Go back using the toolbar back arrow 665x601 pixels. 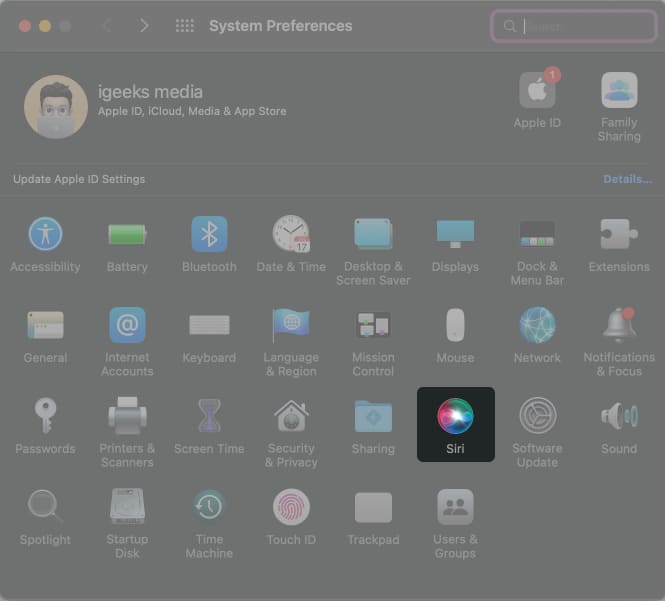(108, 26)
